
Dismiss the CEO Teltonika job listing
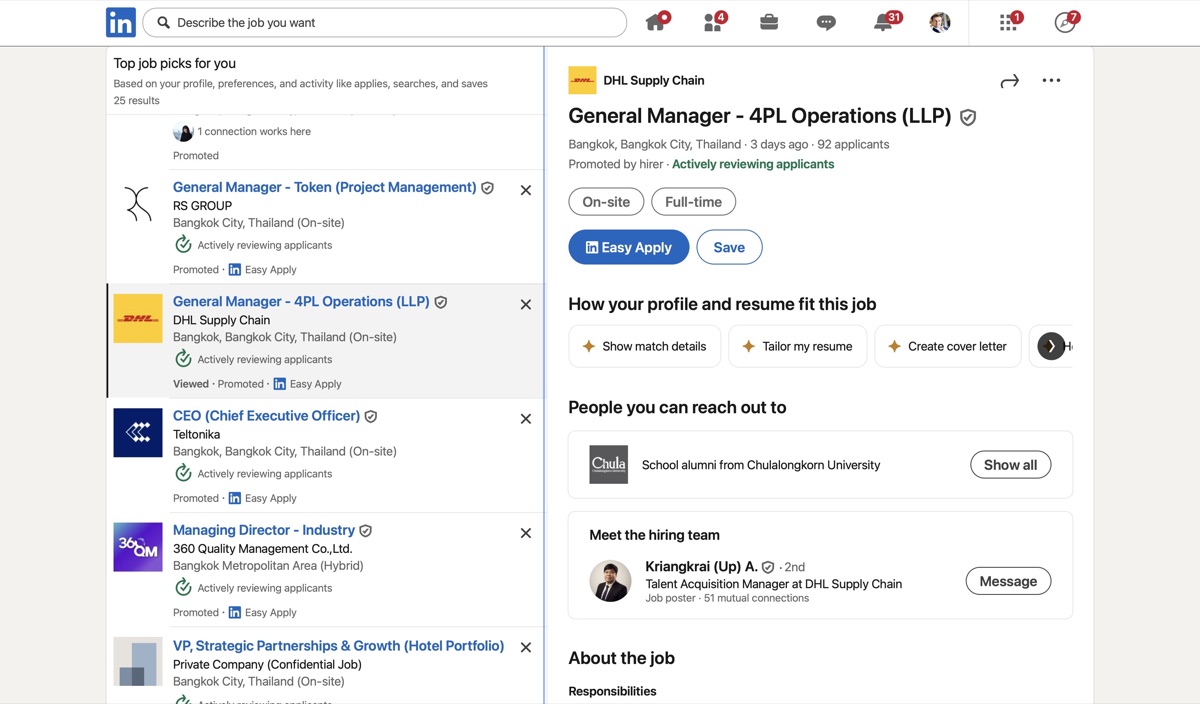[525, 418]
